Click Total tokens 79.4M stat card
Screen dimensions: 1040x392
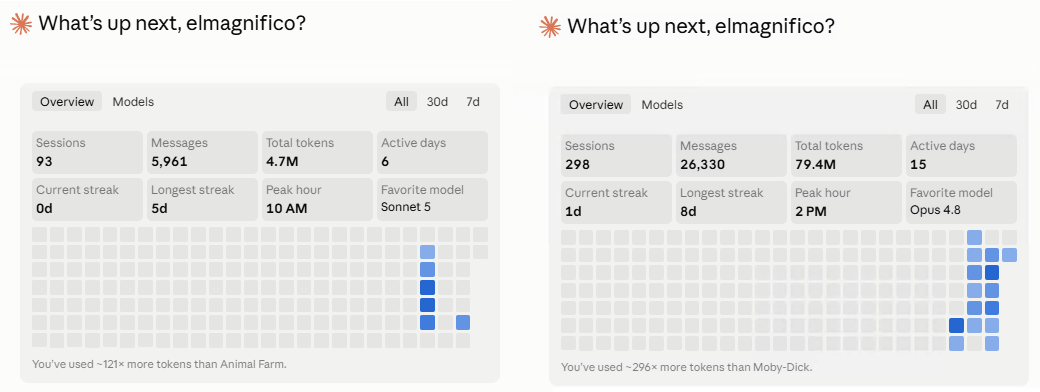[x=846, y=156]
